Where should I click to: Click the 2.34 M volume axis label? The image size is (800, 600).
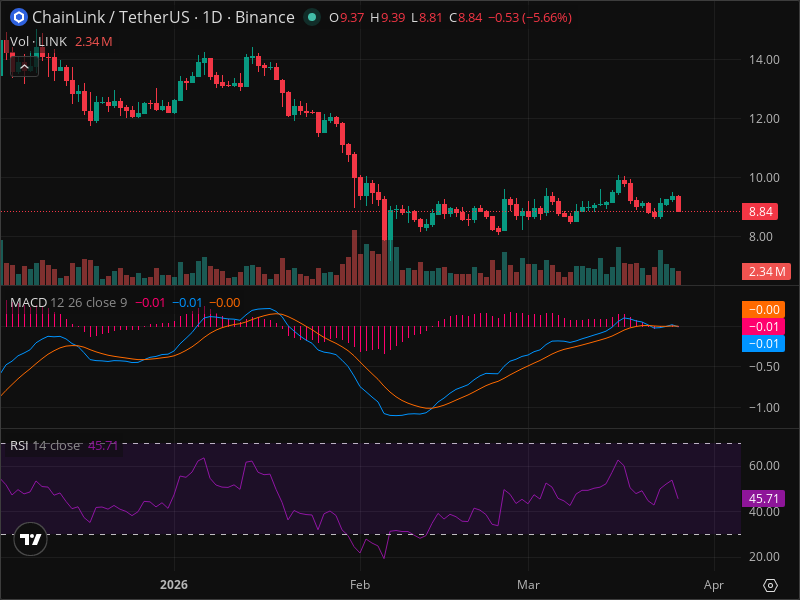point(766,271)
